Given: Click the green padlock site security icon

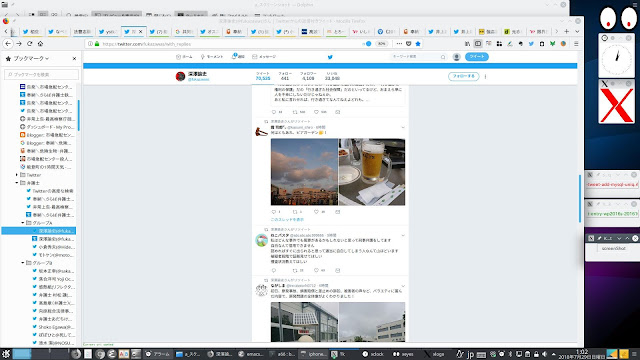Looking at the screenshot, I should point(97,44).
